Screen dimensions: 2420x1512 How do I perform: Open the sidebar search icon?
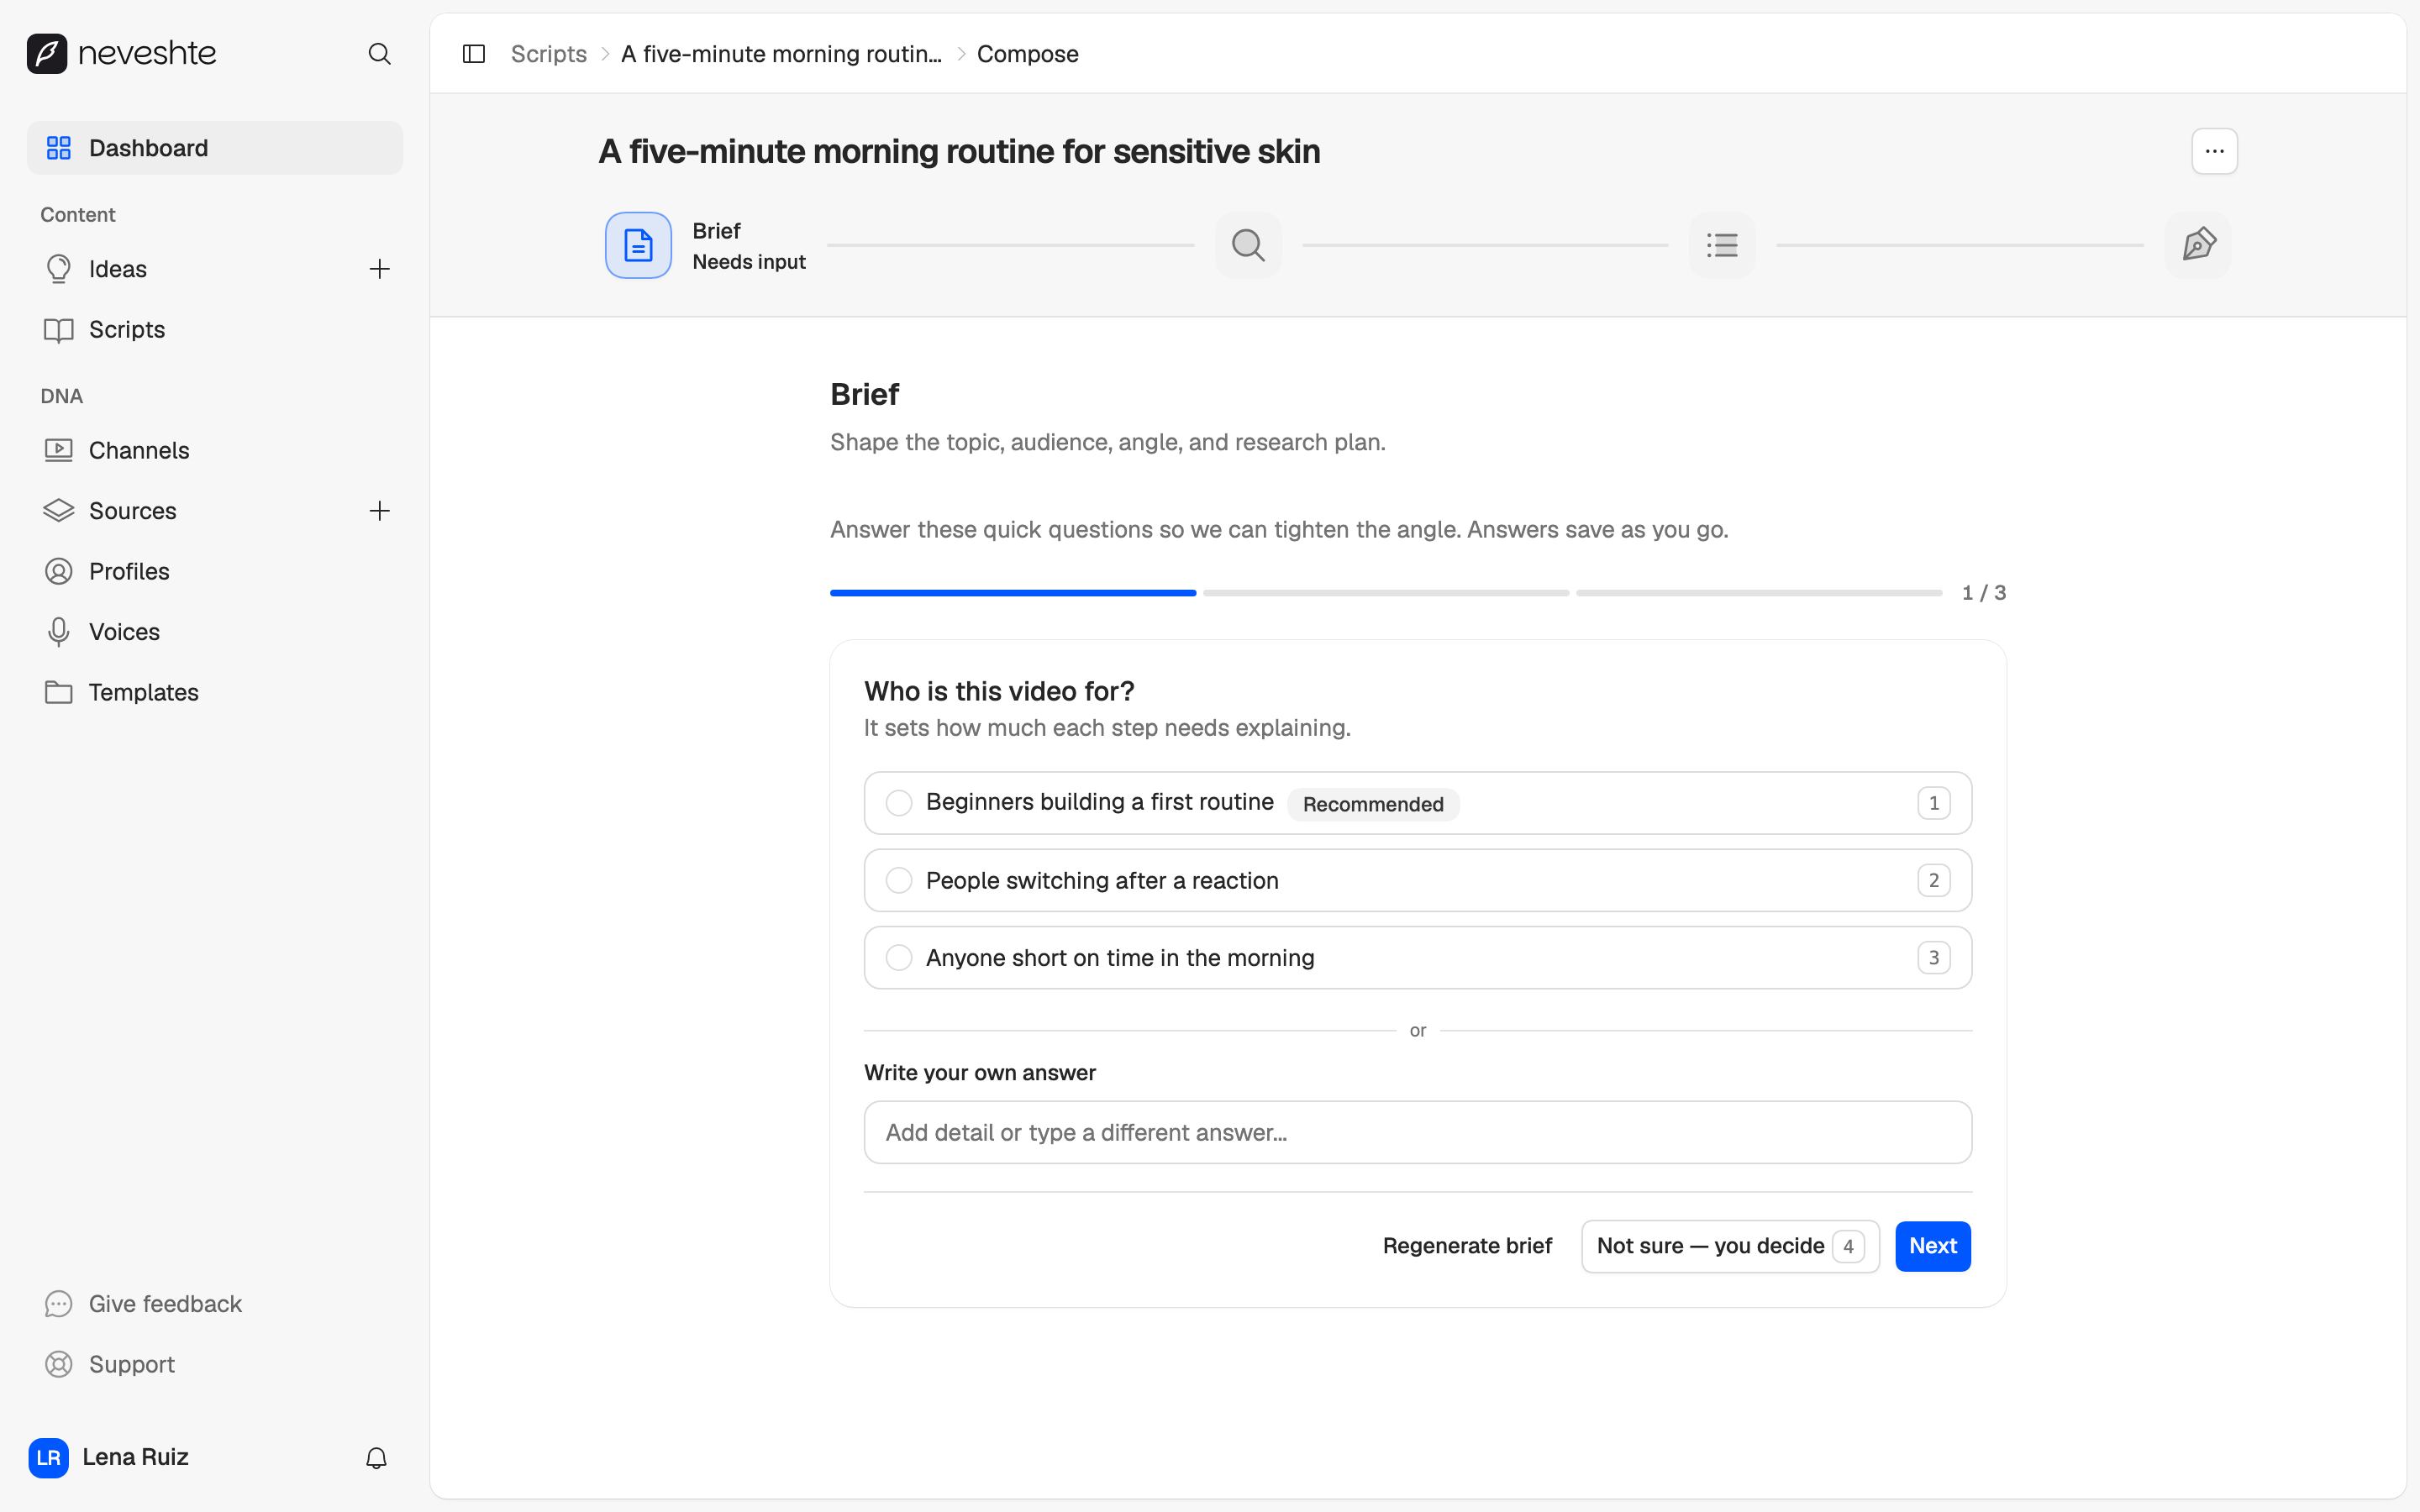pyautogui.click(x=379, y=53)
